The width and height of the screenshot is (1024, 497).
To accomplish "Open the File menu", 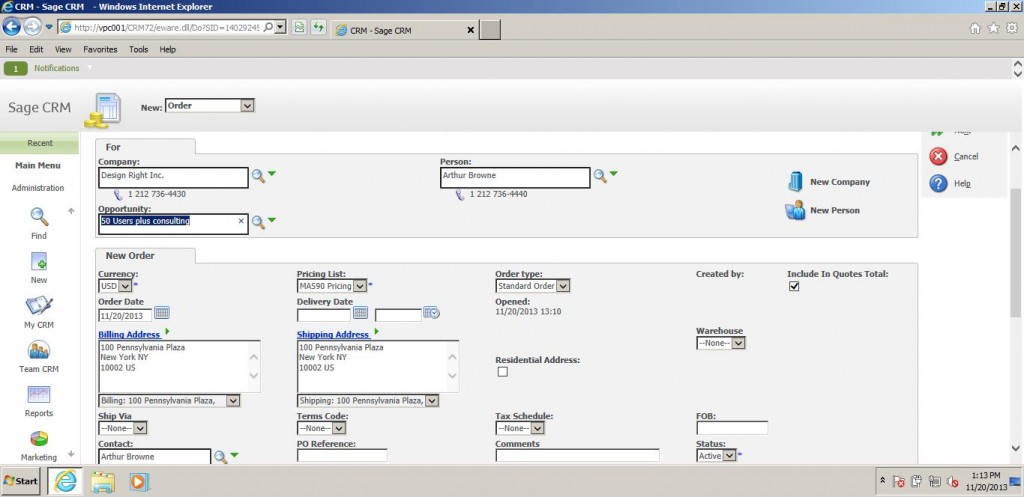I will pos(12,50).
